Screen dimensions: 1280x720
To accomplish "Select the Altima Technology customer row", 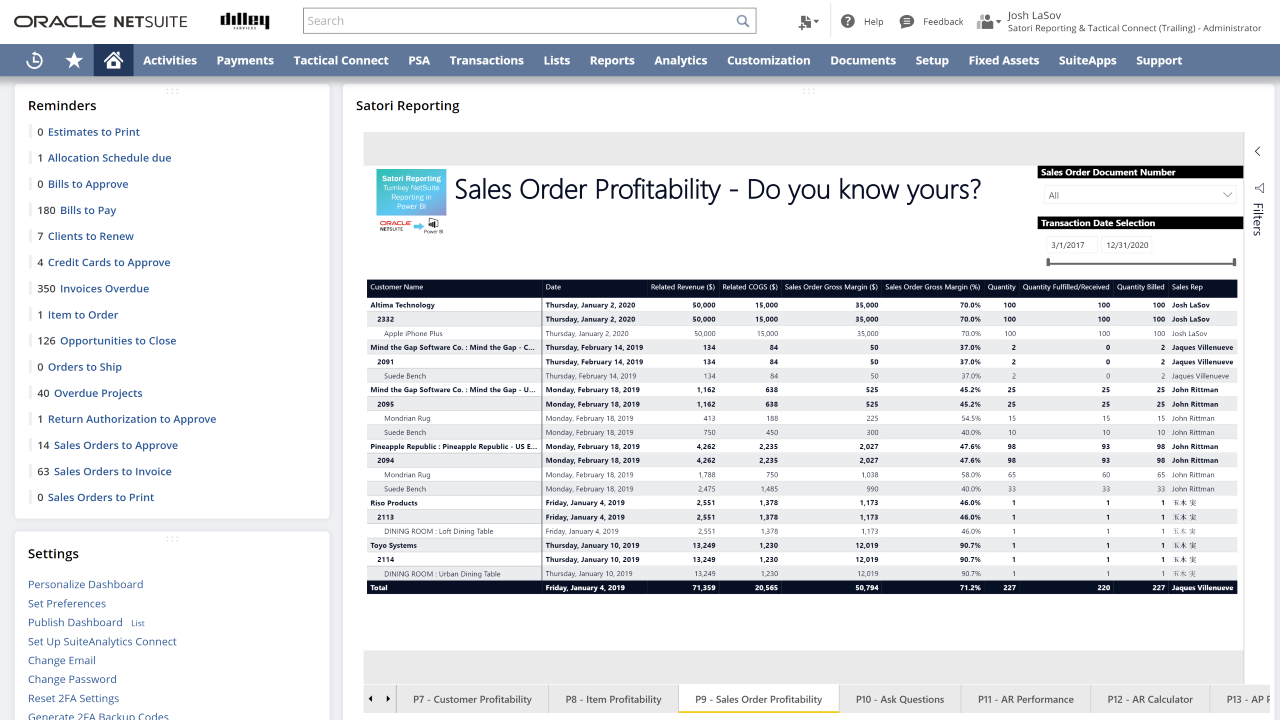I will 802,305.
